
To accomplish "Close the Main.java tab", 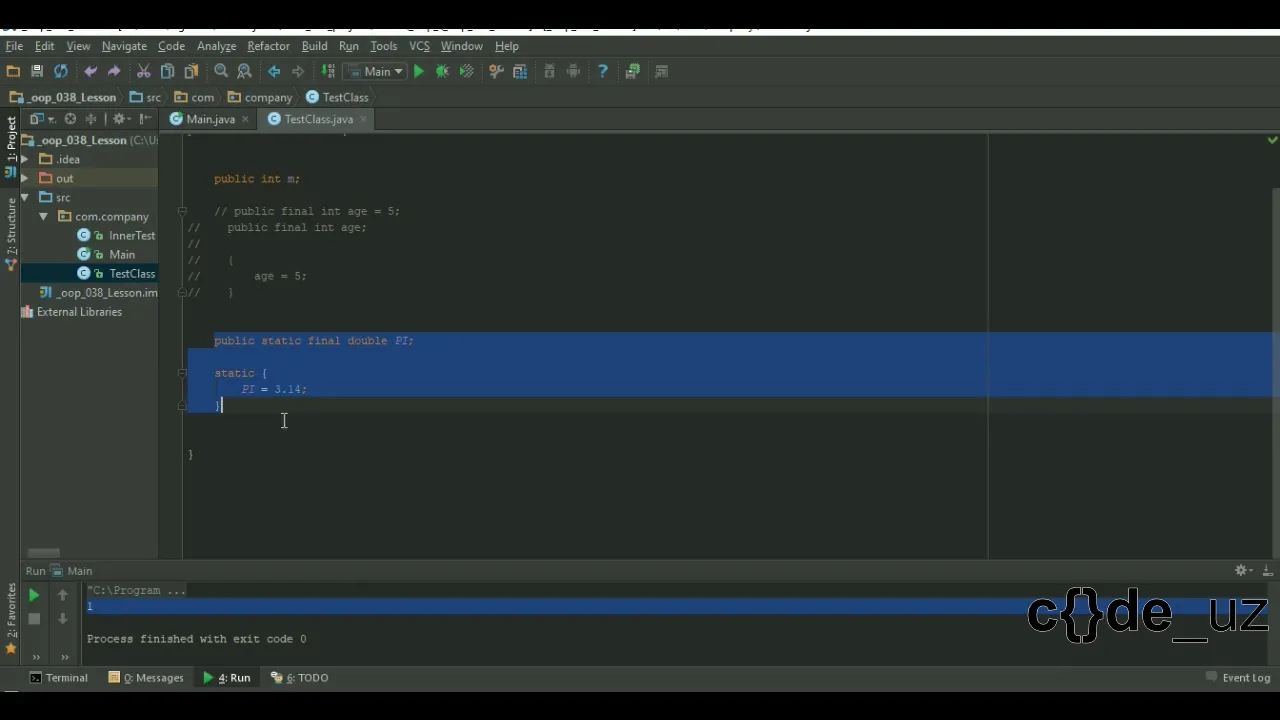I will coord(245,119).
